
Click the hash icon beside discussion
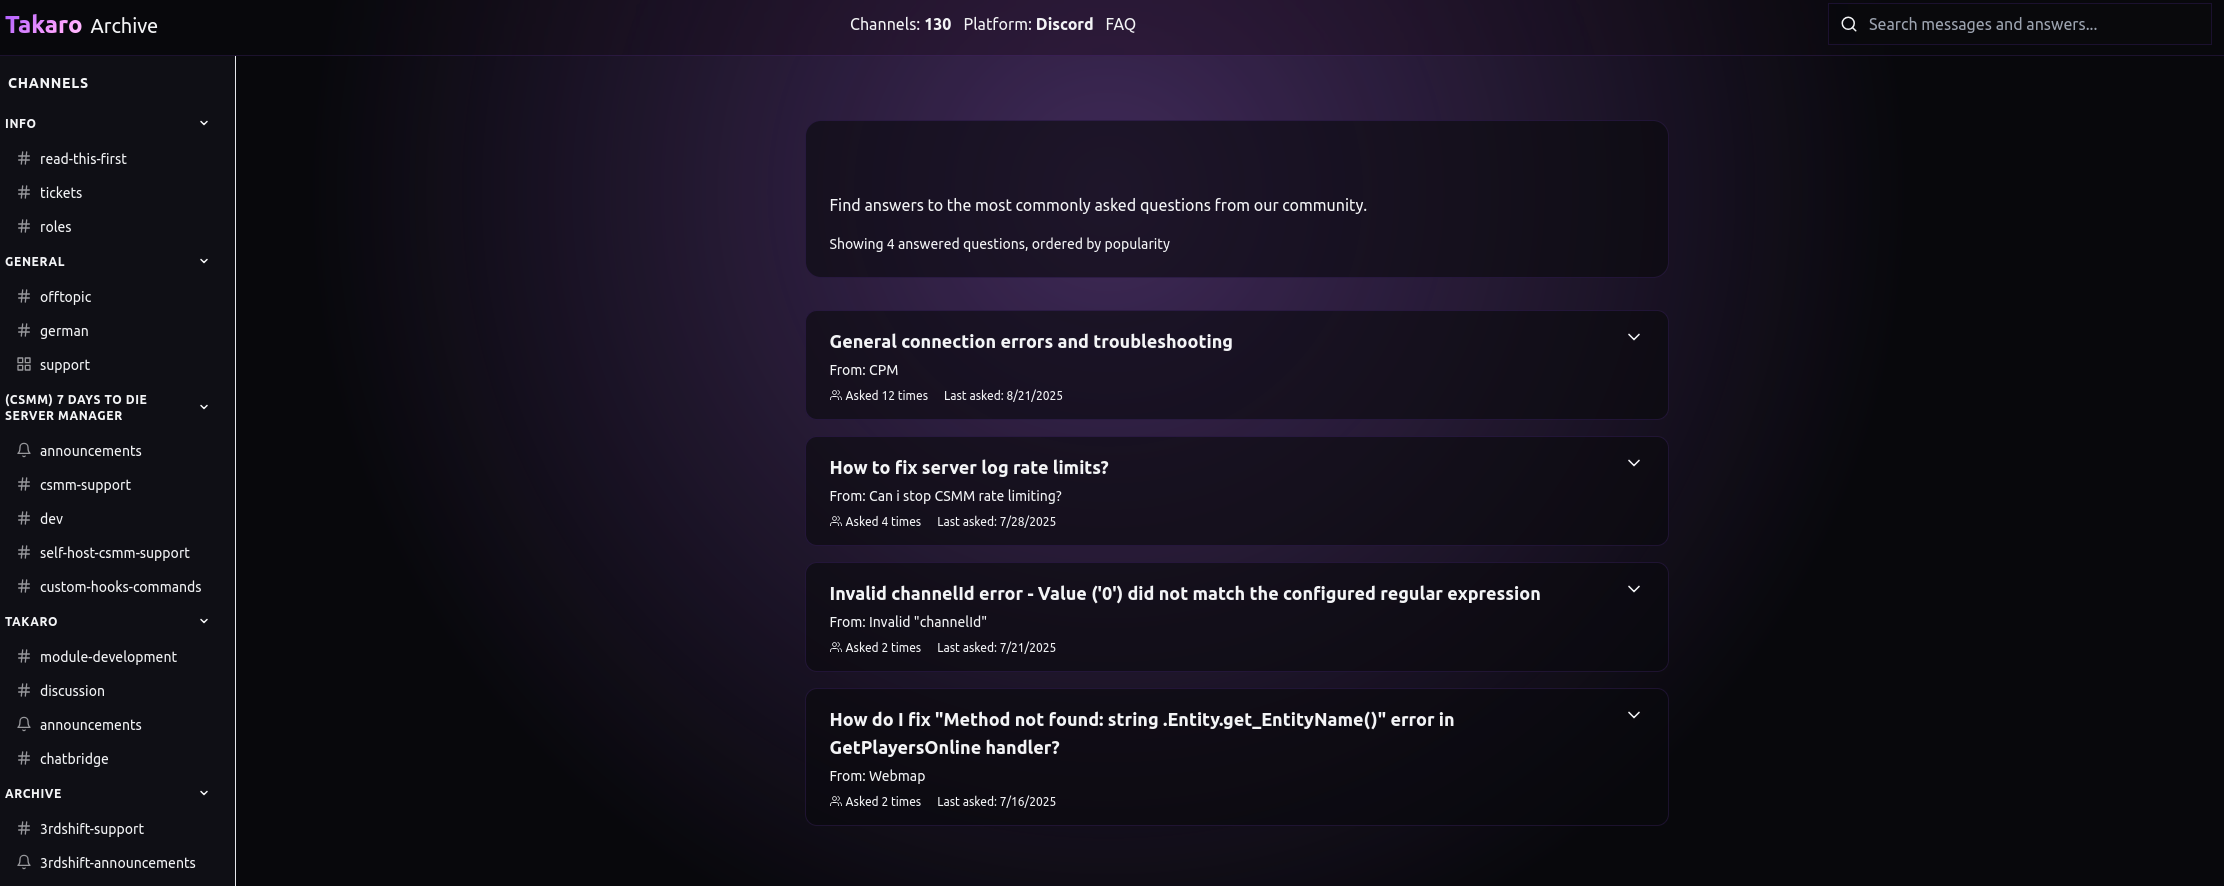tap(24, 690)
